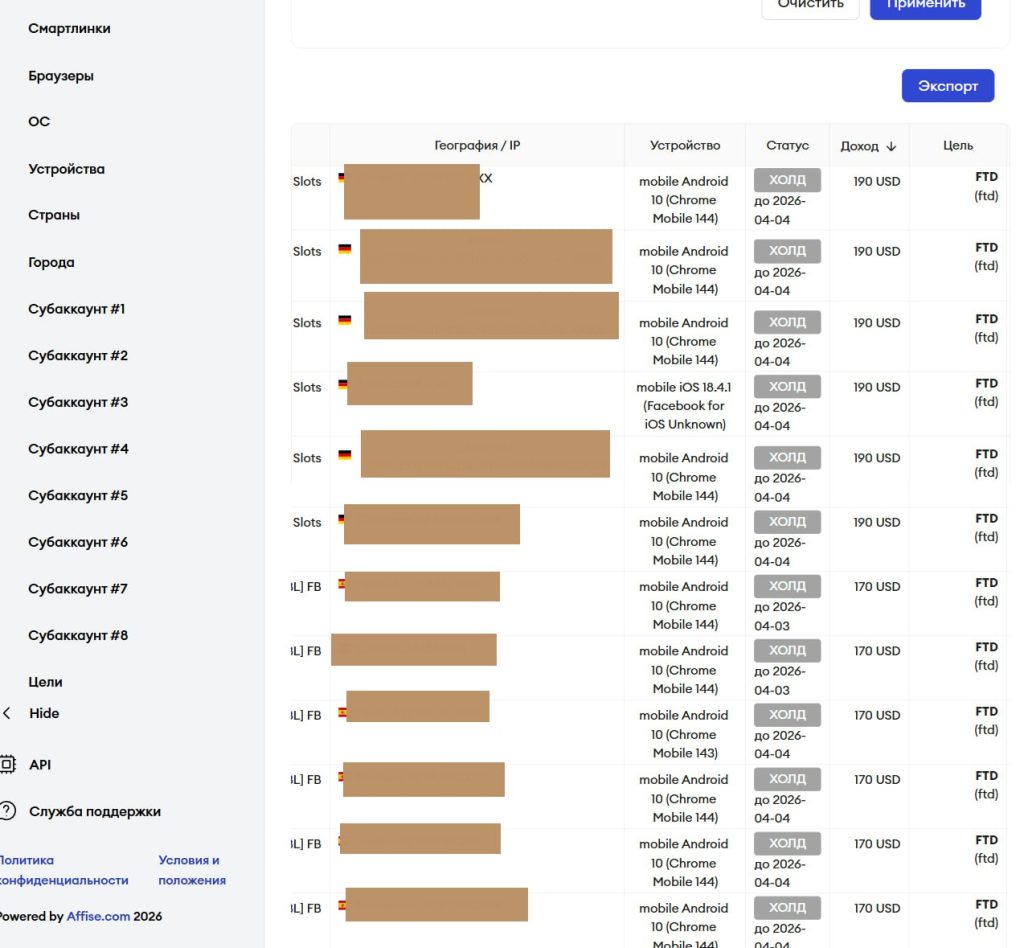Open the Affise.com link in footer
Viewport: 1024px width, 948px height.
tap(98, 916)
